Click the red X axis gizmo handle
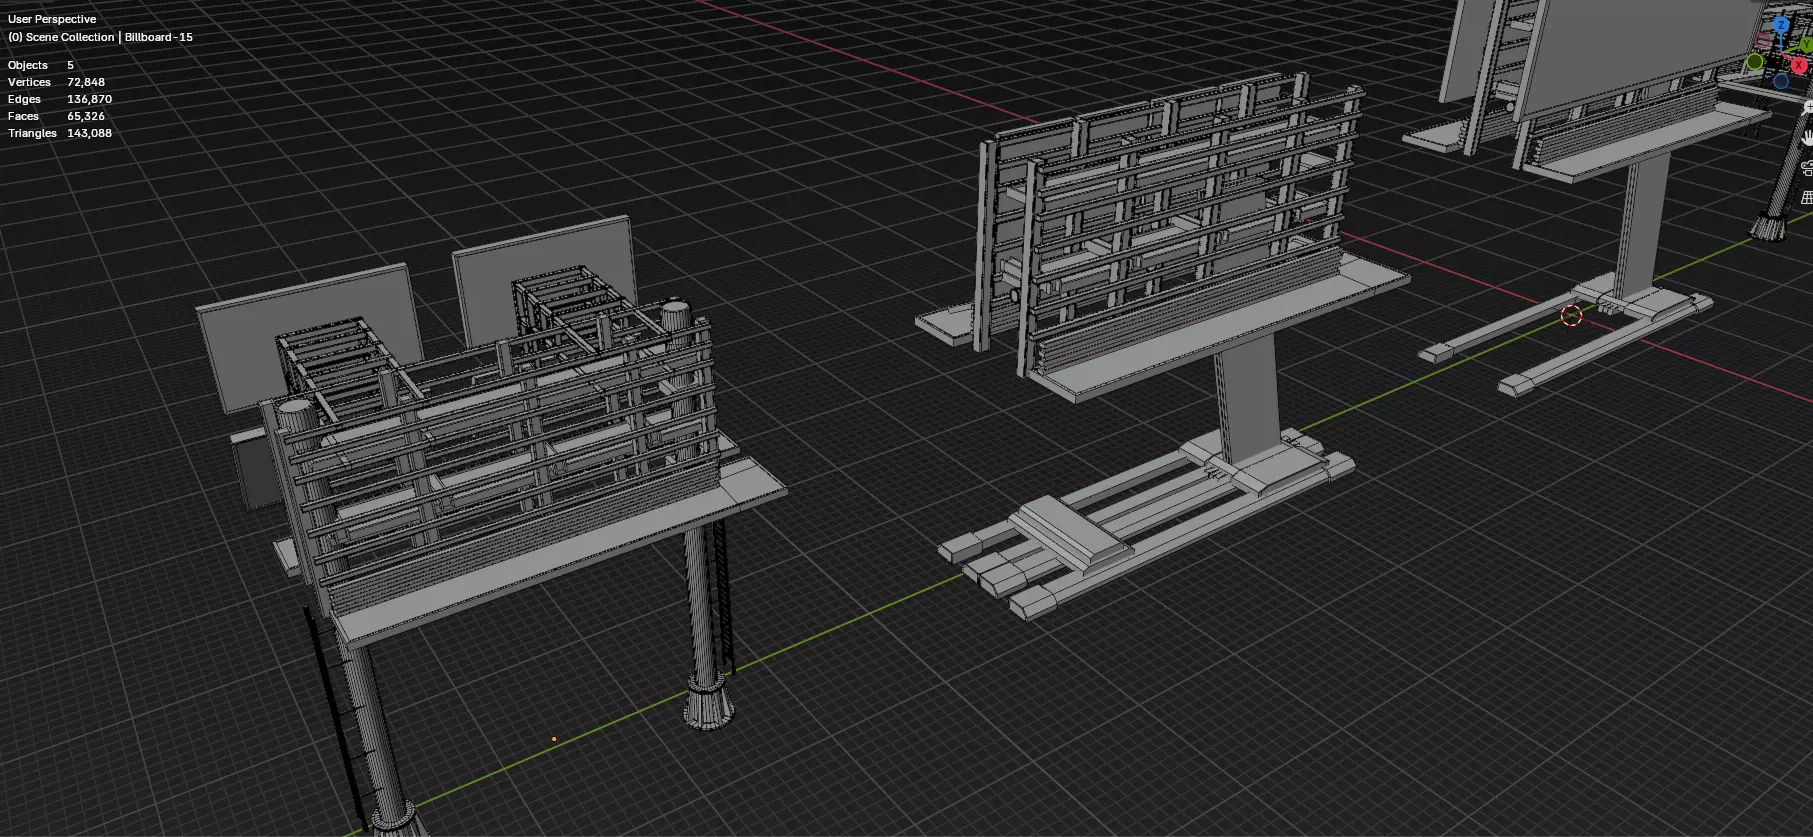1813x837 pixels. click(x=1799, y=65)
